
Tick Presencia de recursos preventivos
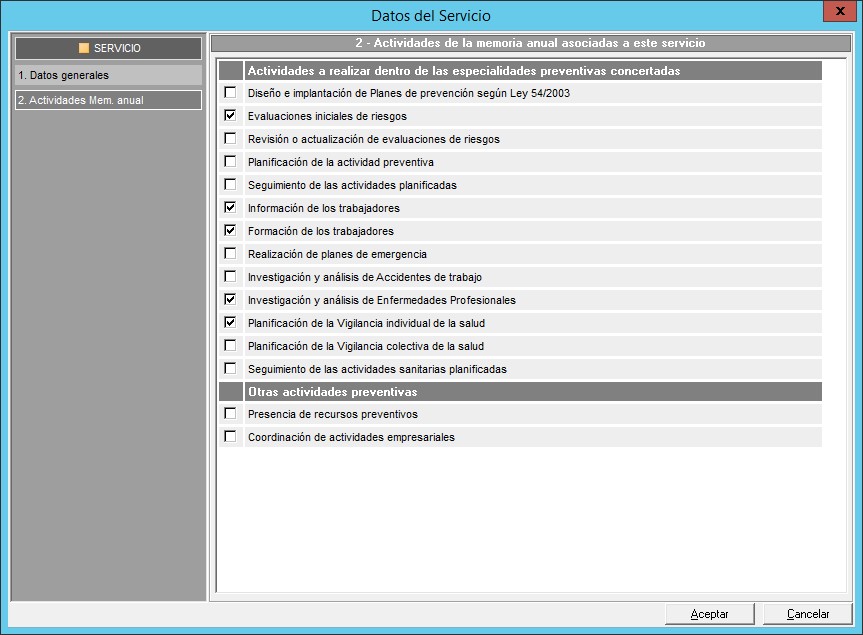pyautogui.click(x=231, y=414)
